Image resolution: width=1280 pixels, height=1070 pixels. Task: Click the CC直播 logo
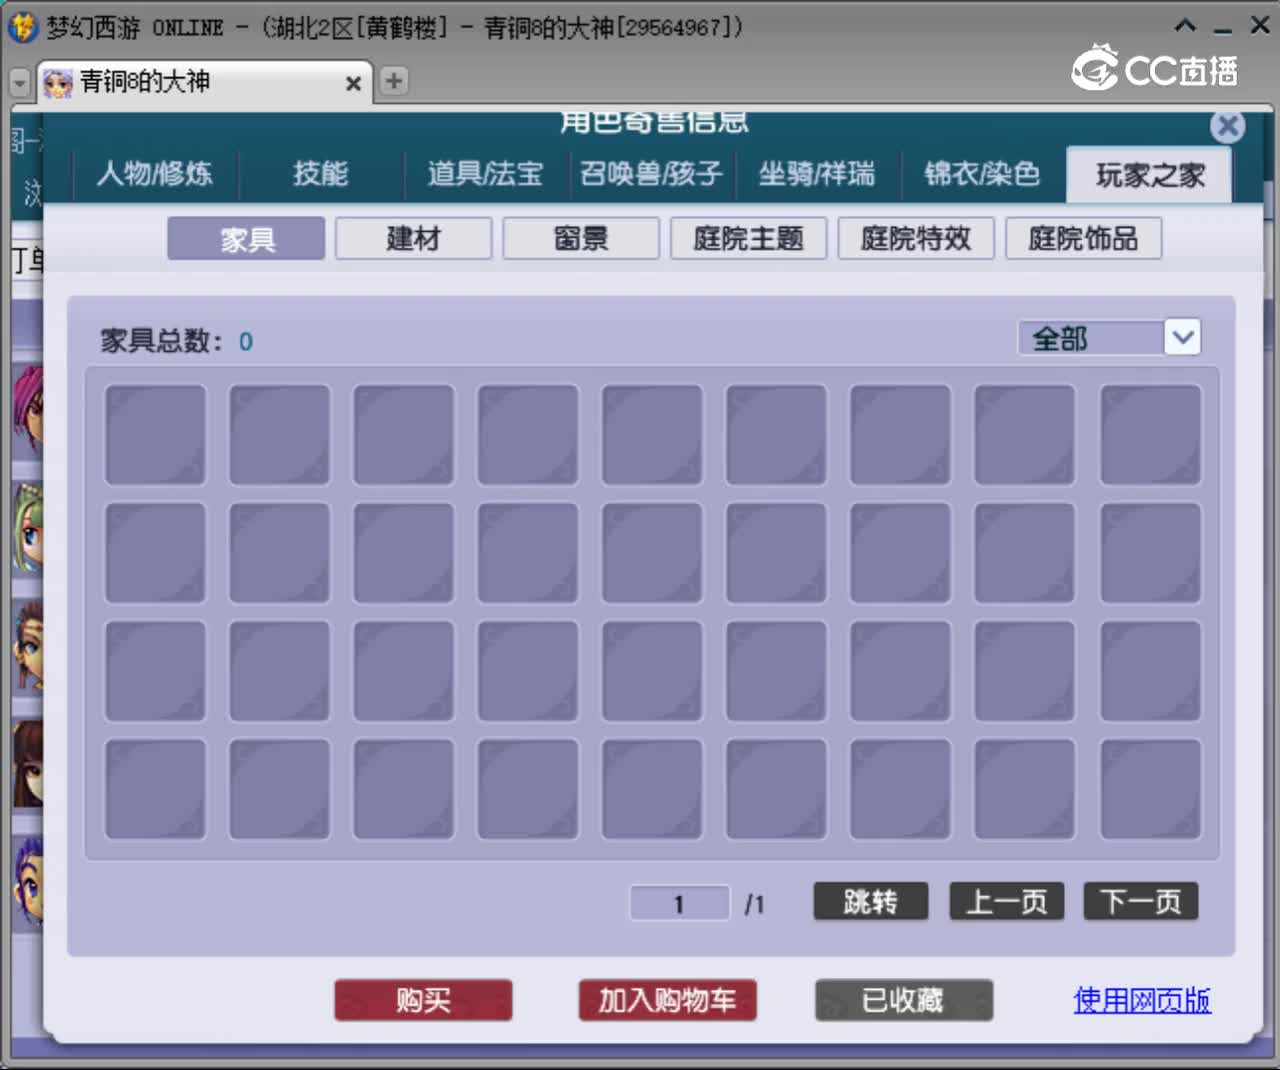click(1155, 69)
